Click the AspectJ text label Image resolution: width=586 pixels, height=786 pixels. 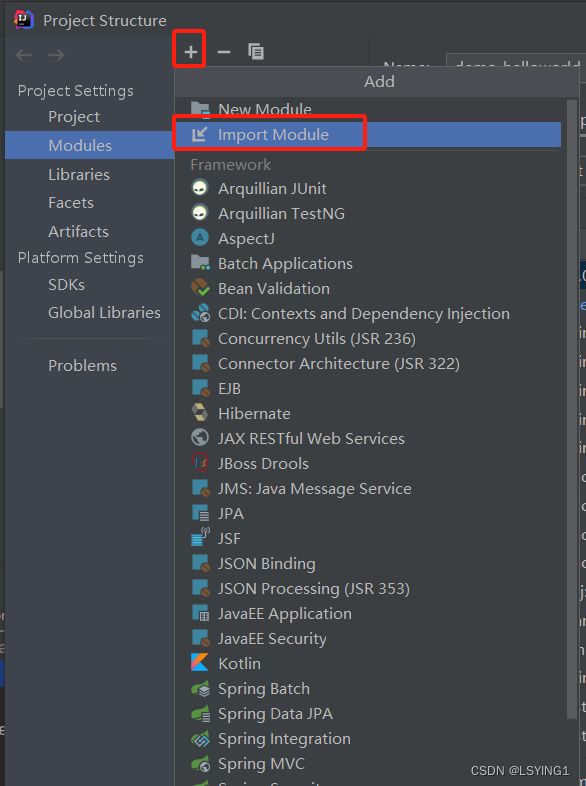point(246,239)
